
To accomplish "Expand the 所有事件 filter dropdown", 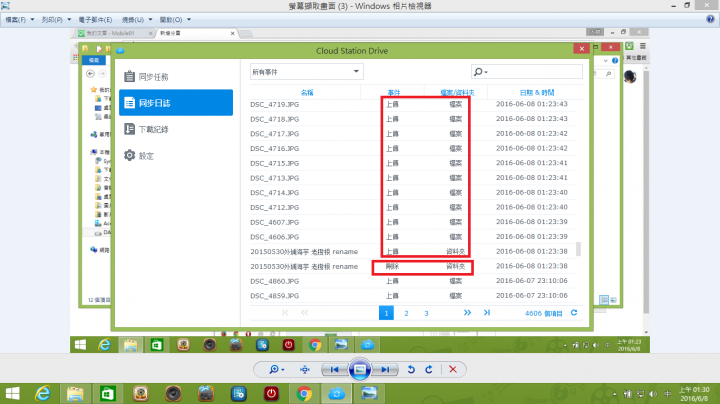I will click(306, 72).
